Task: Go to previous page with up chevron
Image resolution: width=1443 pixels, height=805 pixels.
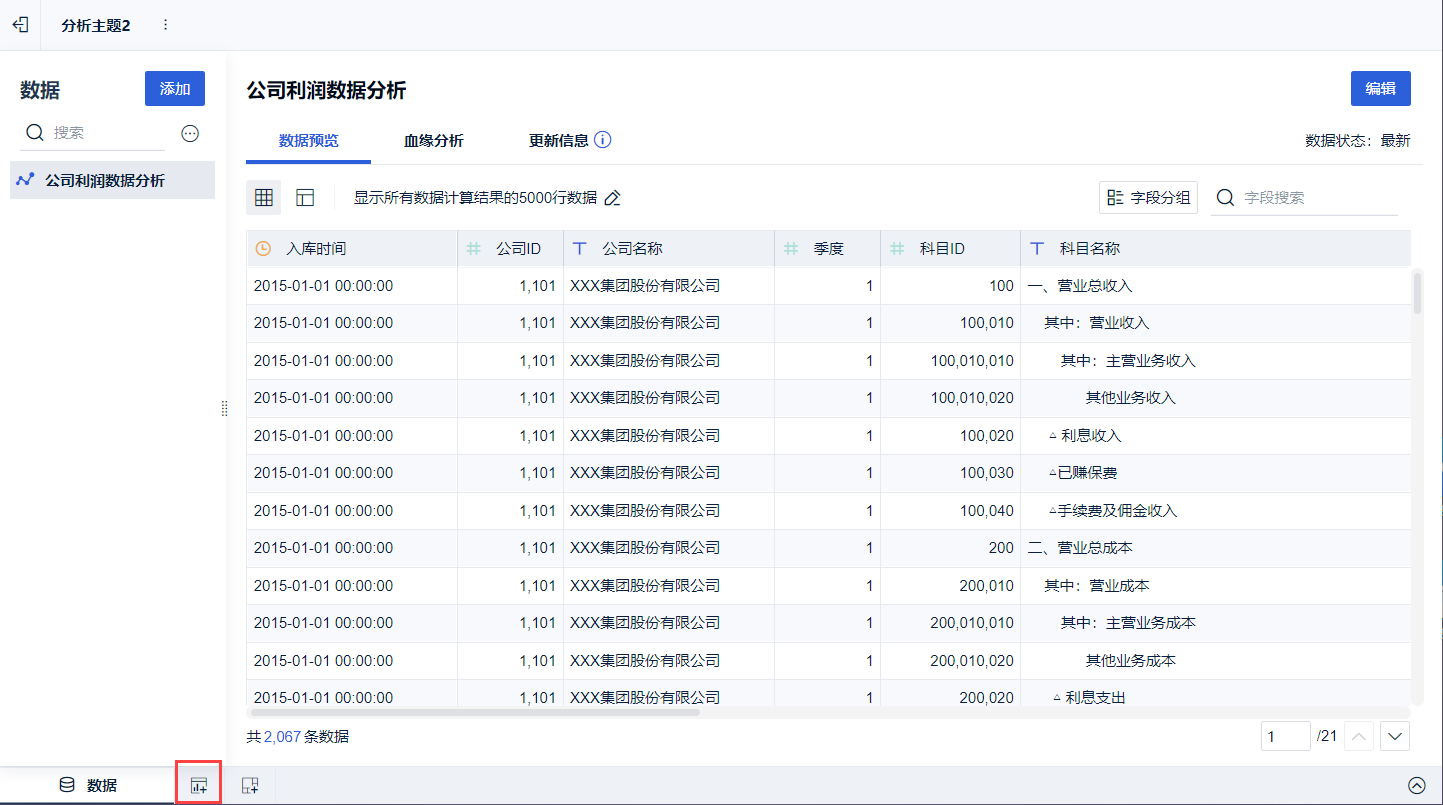Action: click(1359, 737)
